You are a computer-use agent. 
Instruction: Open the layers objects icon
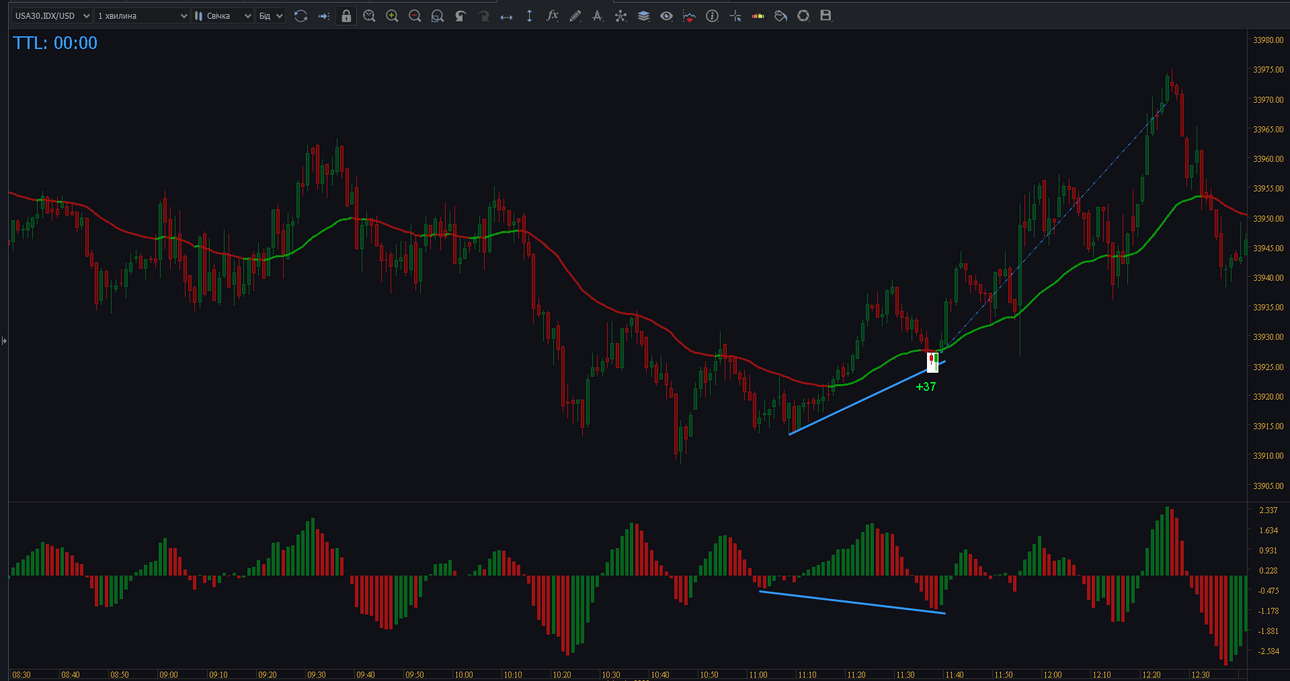(643, 16)
